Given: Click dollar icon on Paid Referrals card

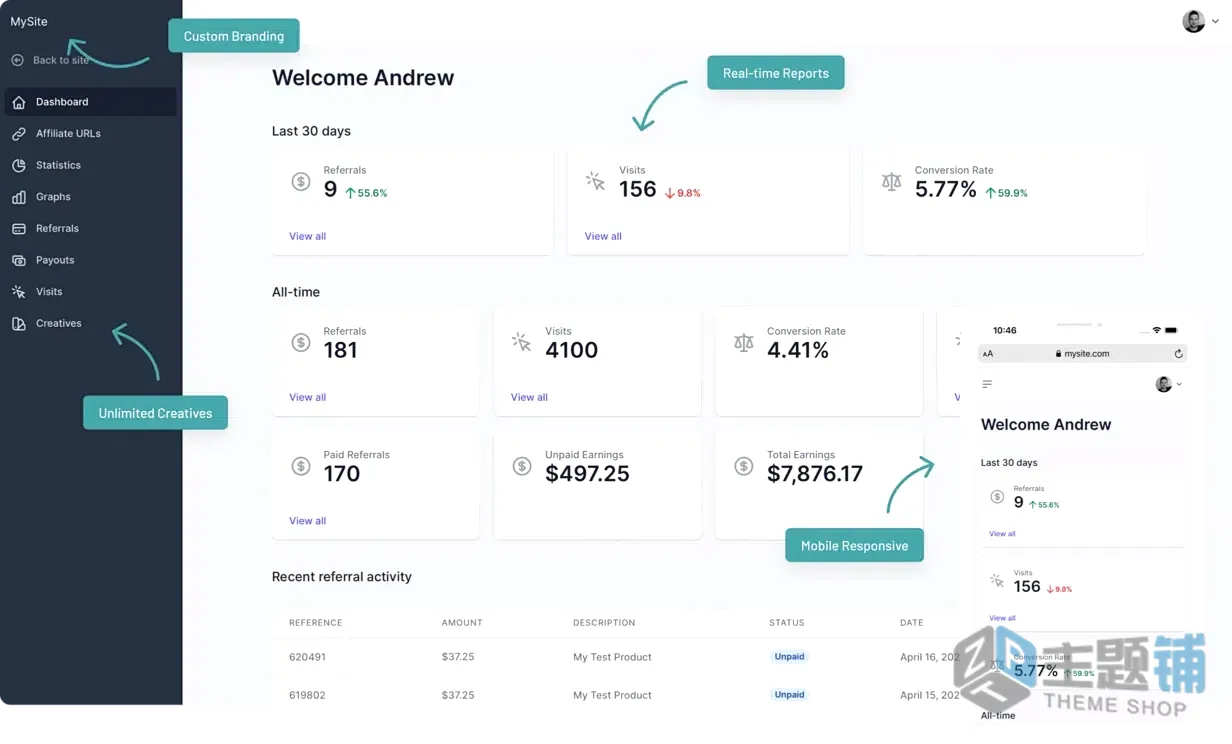Looking at the screenshot, I should [x=301, y=466].
